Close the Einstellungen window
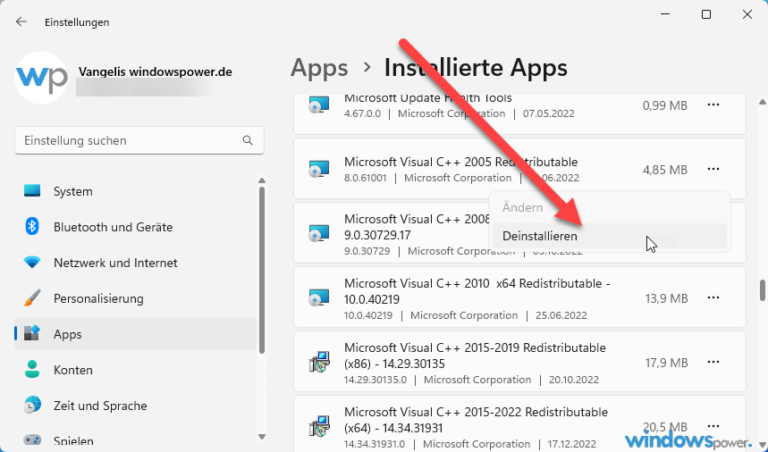768x452 pixels. click(x=747, y=14)
